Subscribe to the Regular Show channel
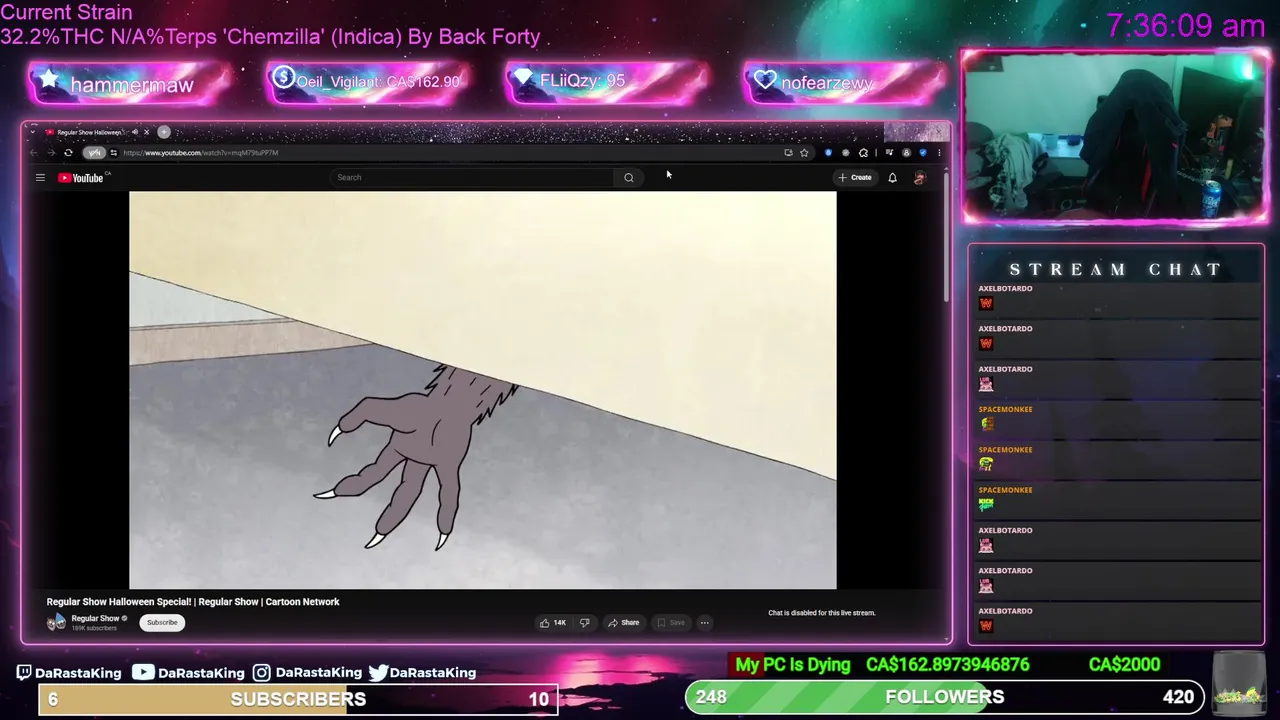This screenshot has width=1280, height=720. (x=162, y=623)
